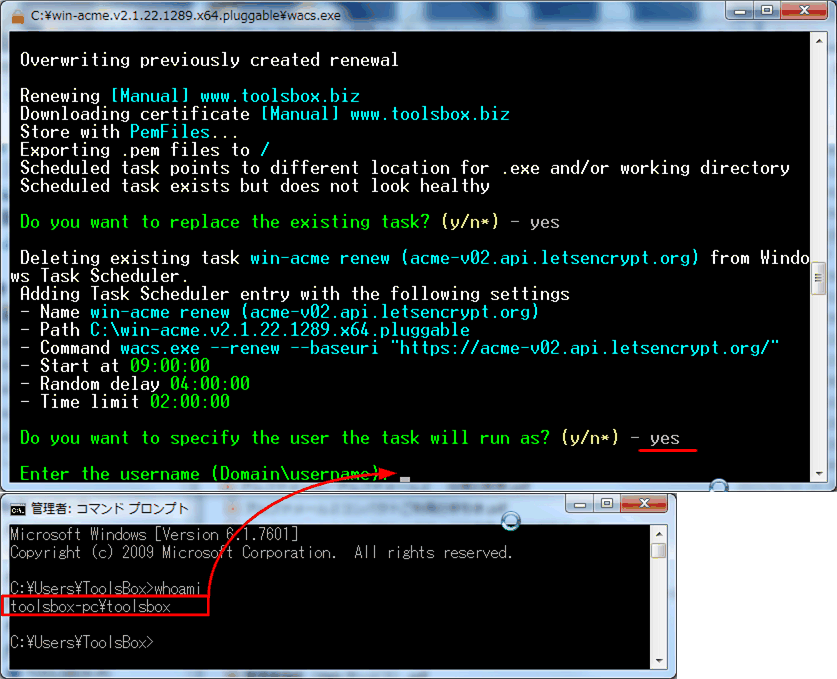Click scroll-up arrow in wacs.exe console
Image resolution: width=837 pixels, height=679 pixels.
pos(819,41)
